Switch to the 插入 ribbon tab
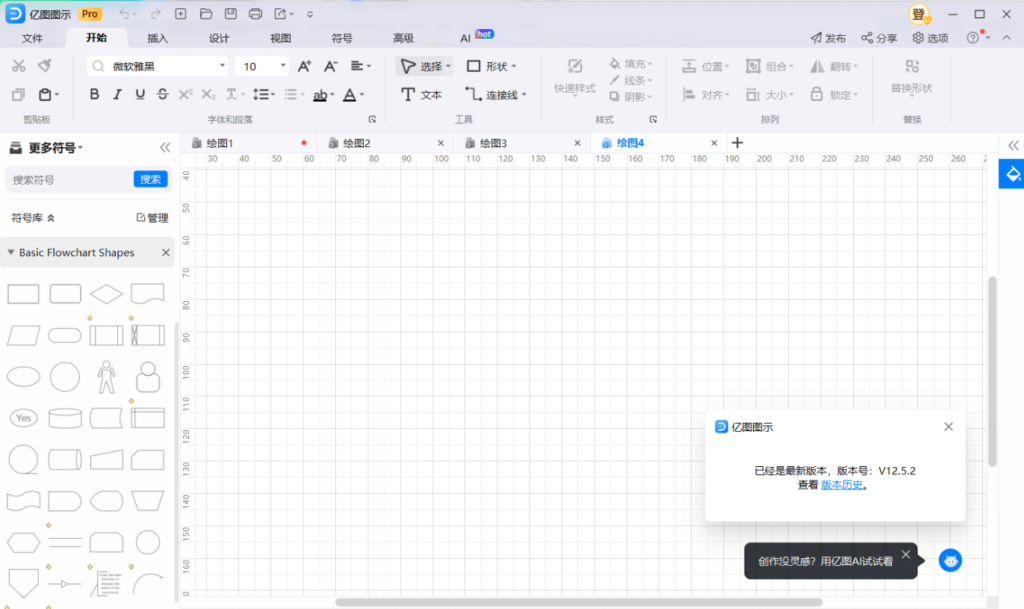Screen dimensions: 1024x609 (157, 38)
